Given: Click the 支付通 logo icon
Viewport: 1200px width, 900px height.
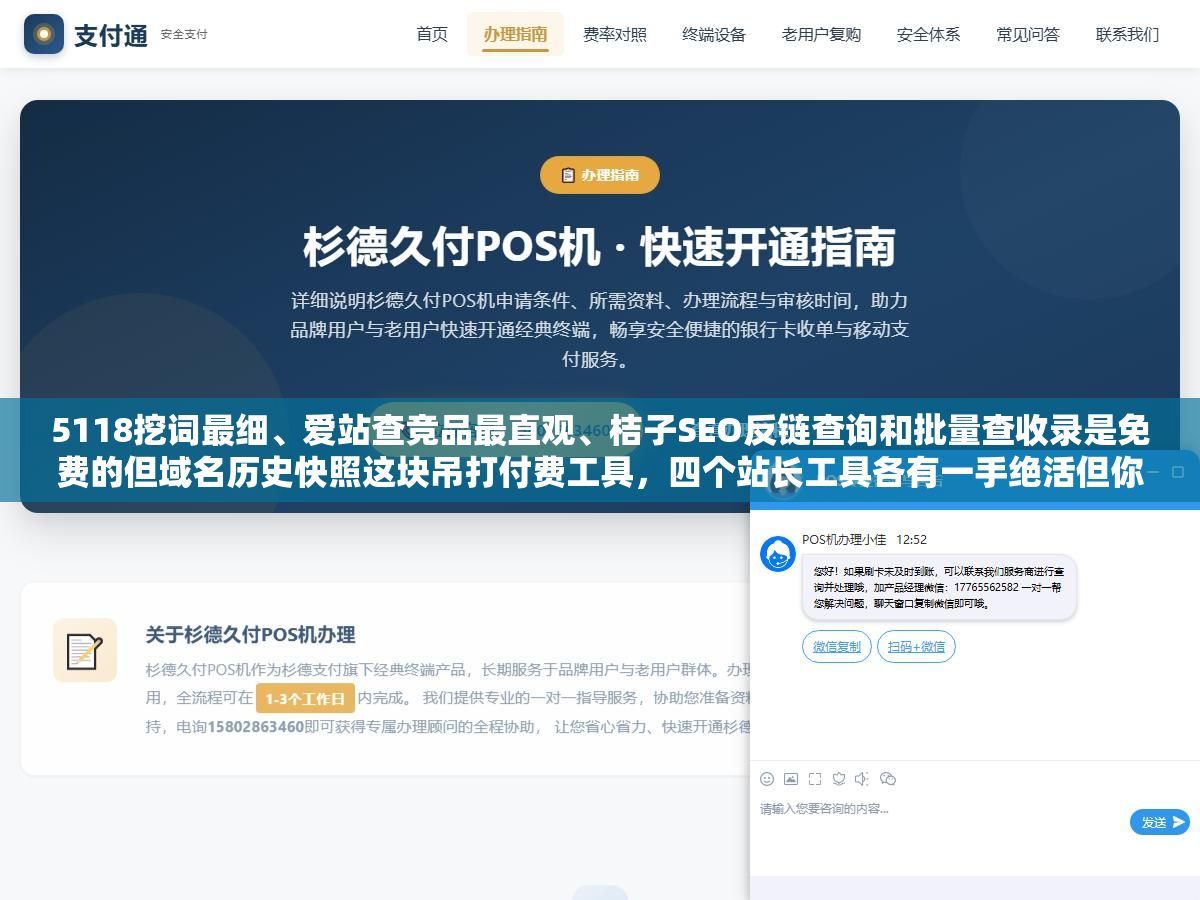Looking at the screenshot, I should pos(44,34).
